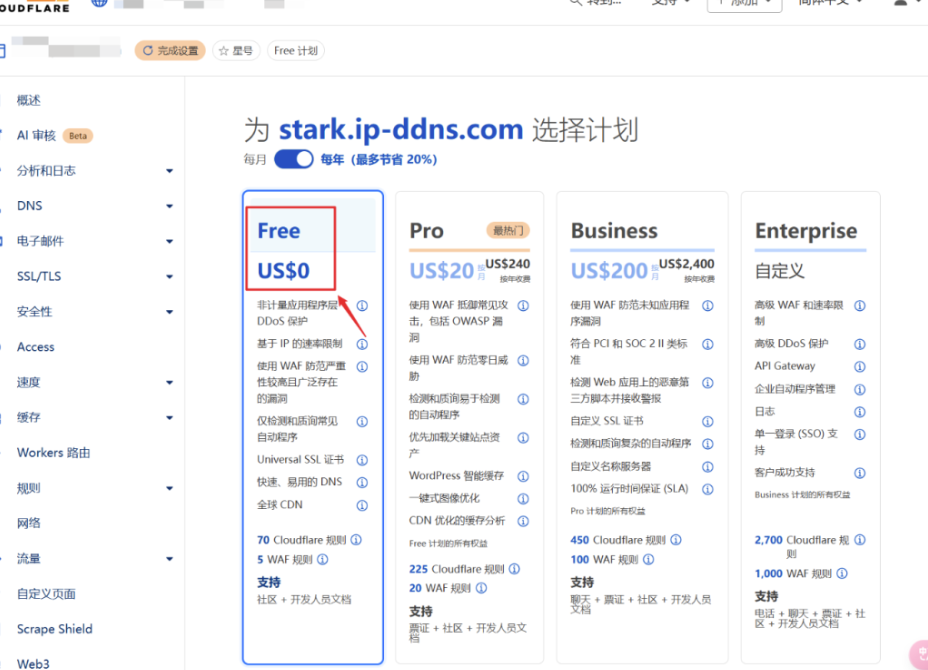The width and height of the screenshot is (928, 670).
Task: Show info for 客户成功支持
Action: 860,473
